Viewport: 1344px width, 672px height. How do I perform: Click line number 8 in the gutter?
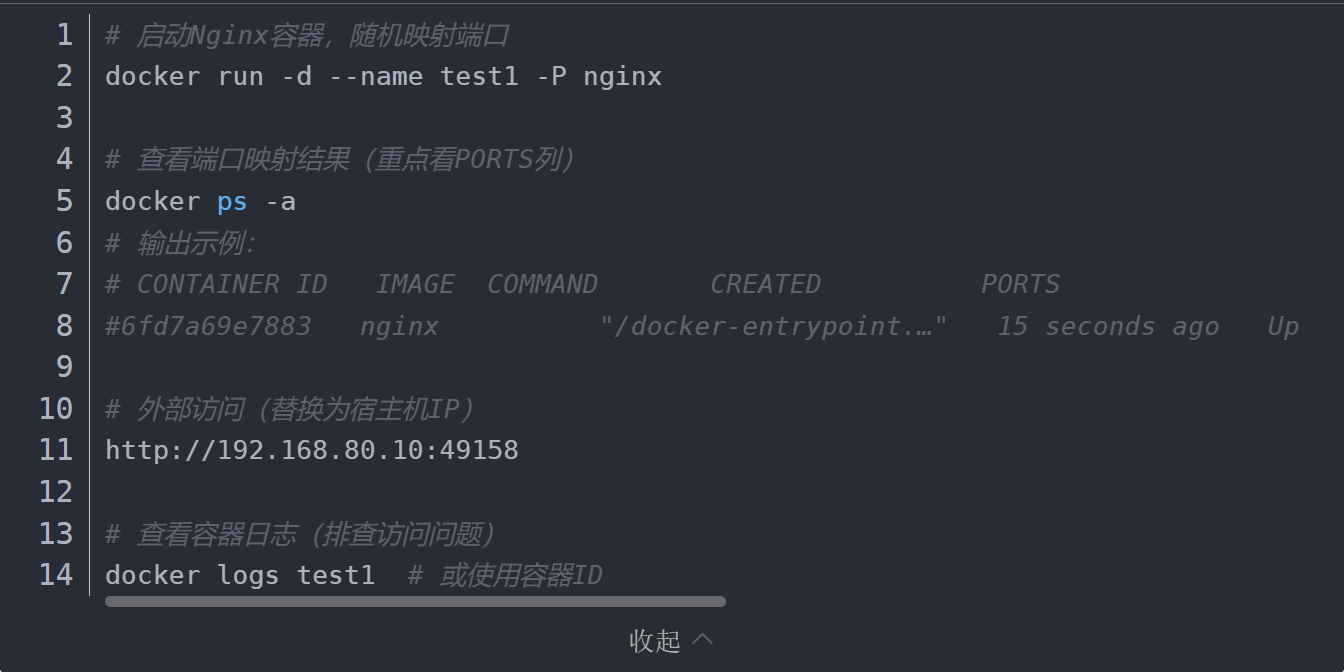[65, 326]
